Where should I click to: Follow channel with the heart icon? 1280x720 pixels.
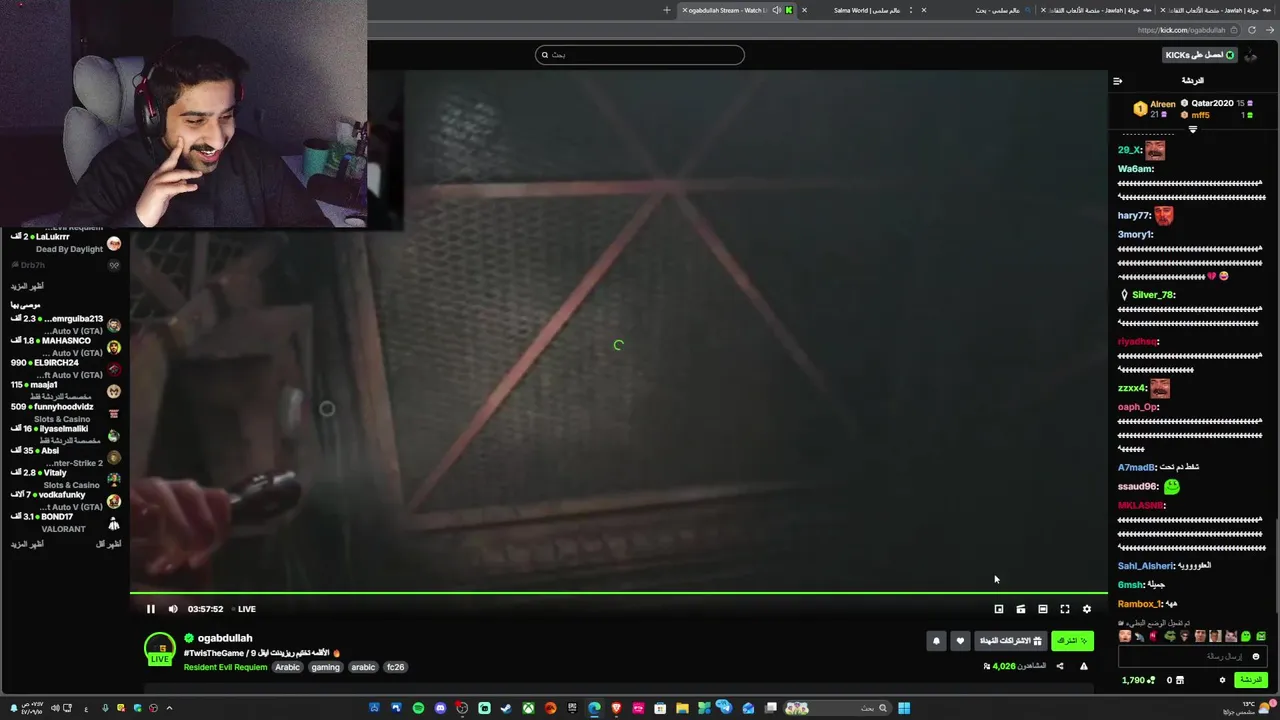[960, 641]
